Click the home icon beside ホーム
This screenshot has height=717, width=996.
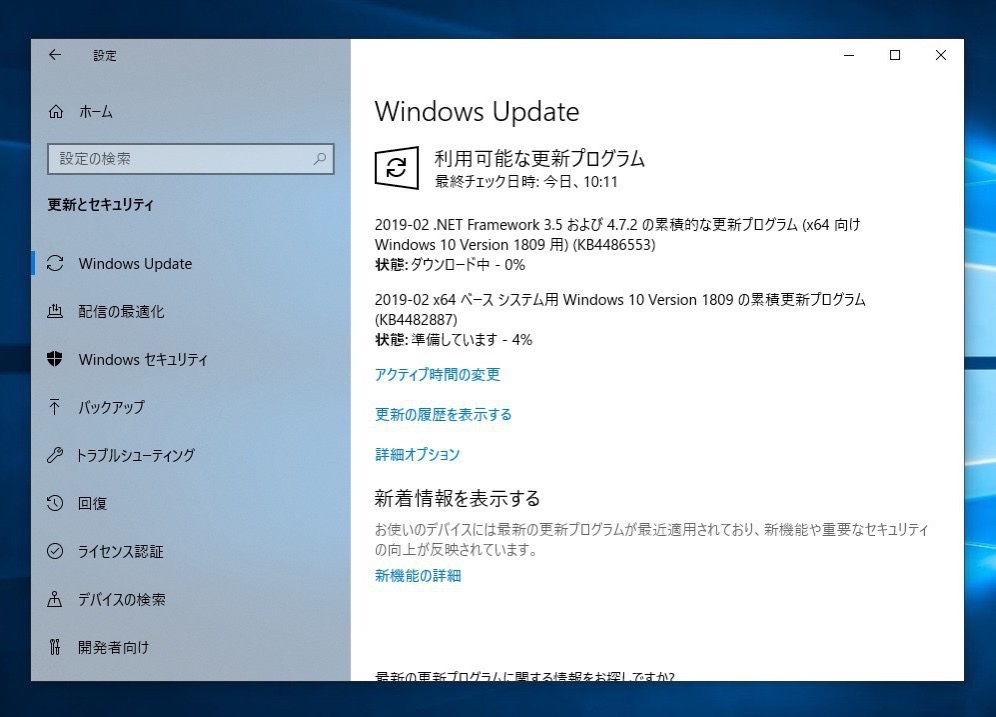56,112
